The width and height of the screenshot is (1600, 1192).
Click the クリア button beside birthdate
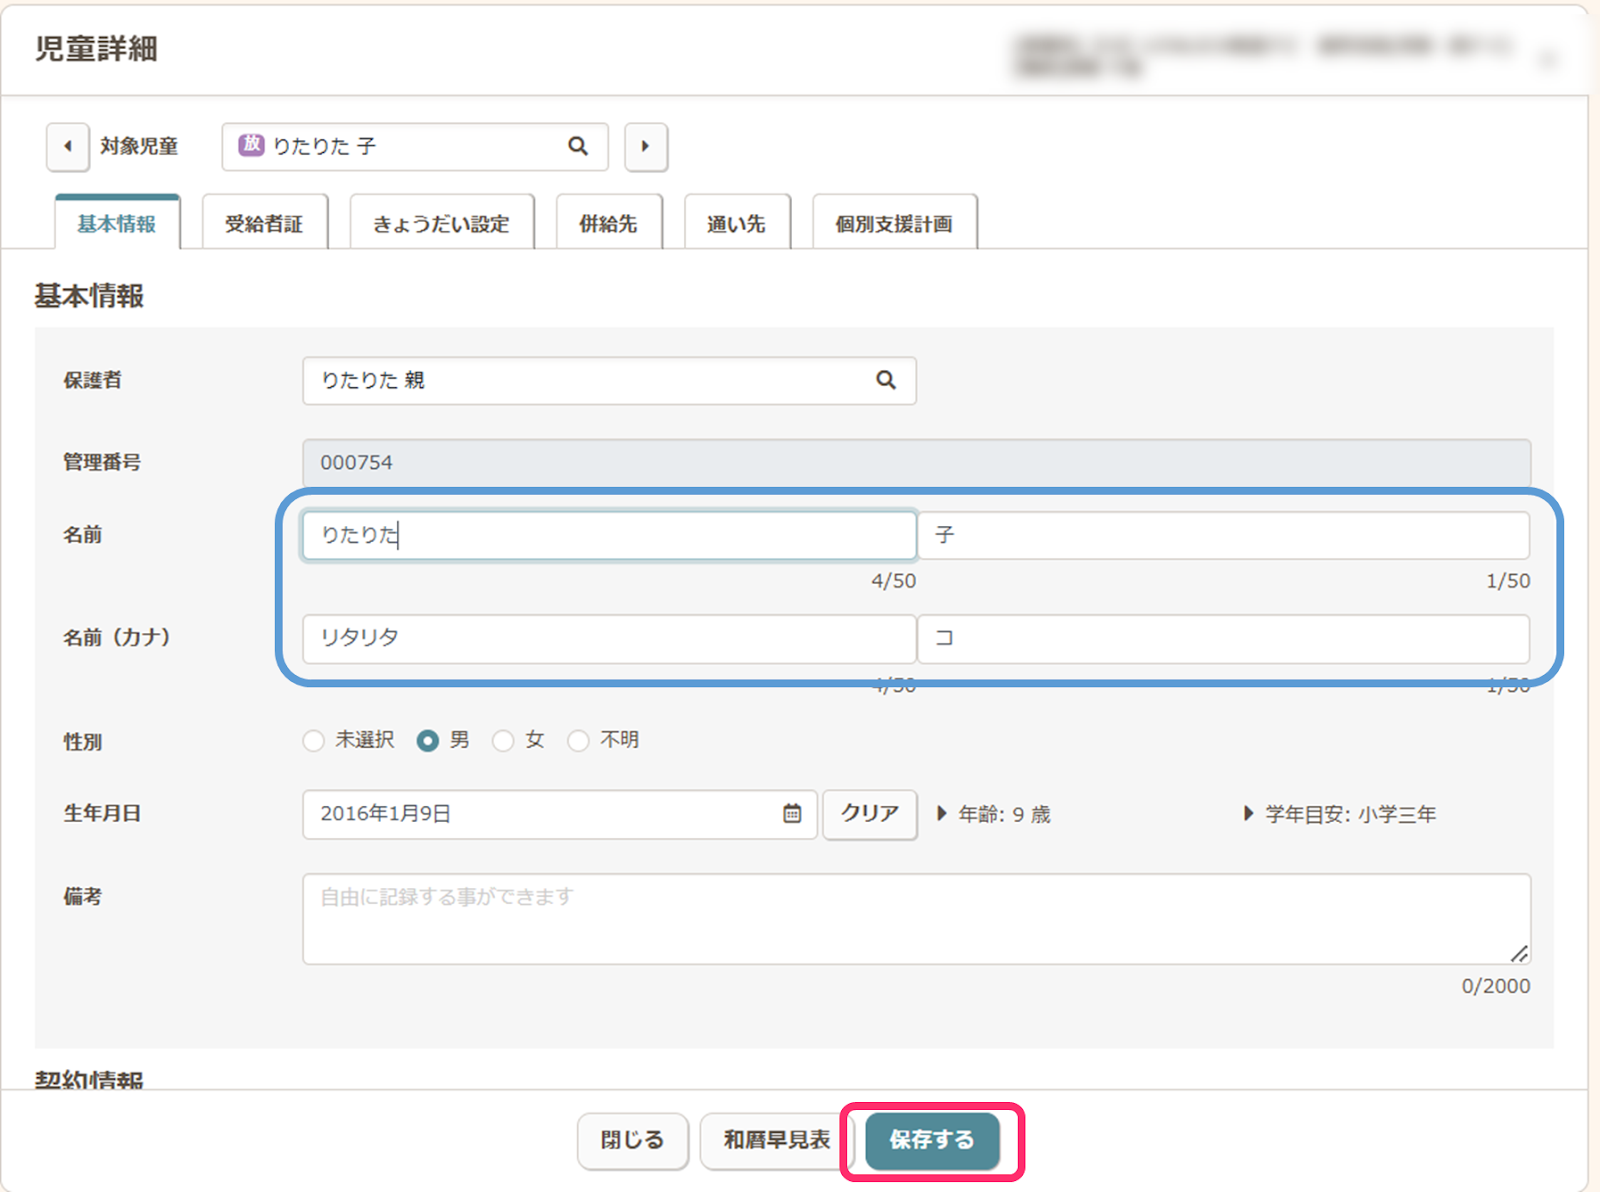tap(869, 814)
